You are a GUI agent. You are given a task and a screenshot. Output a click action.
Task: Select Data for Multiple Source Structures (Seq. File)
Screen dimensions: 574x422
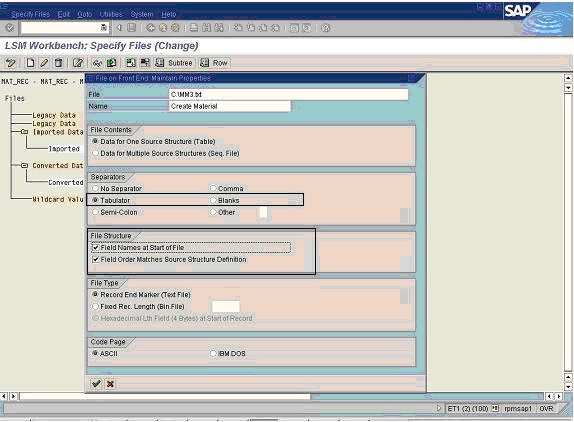click(166, 153)
